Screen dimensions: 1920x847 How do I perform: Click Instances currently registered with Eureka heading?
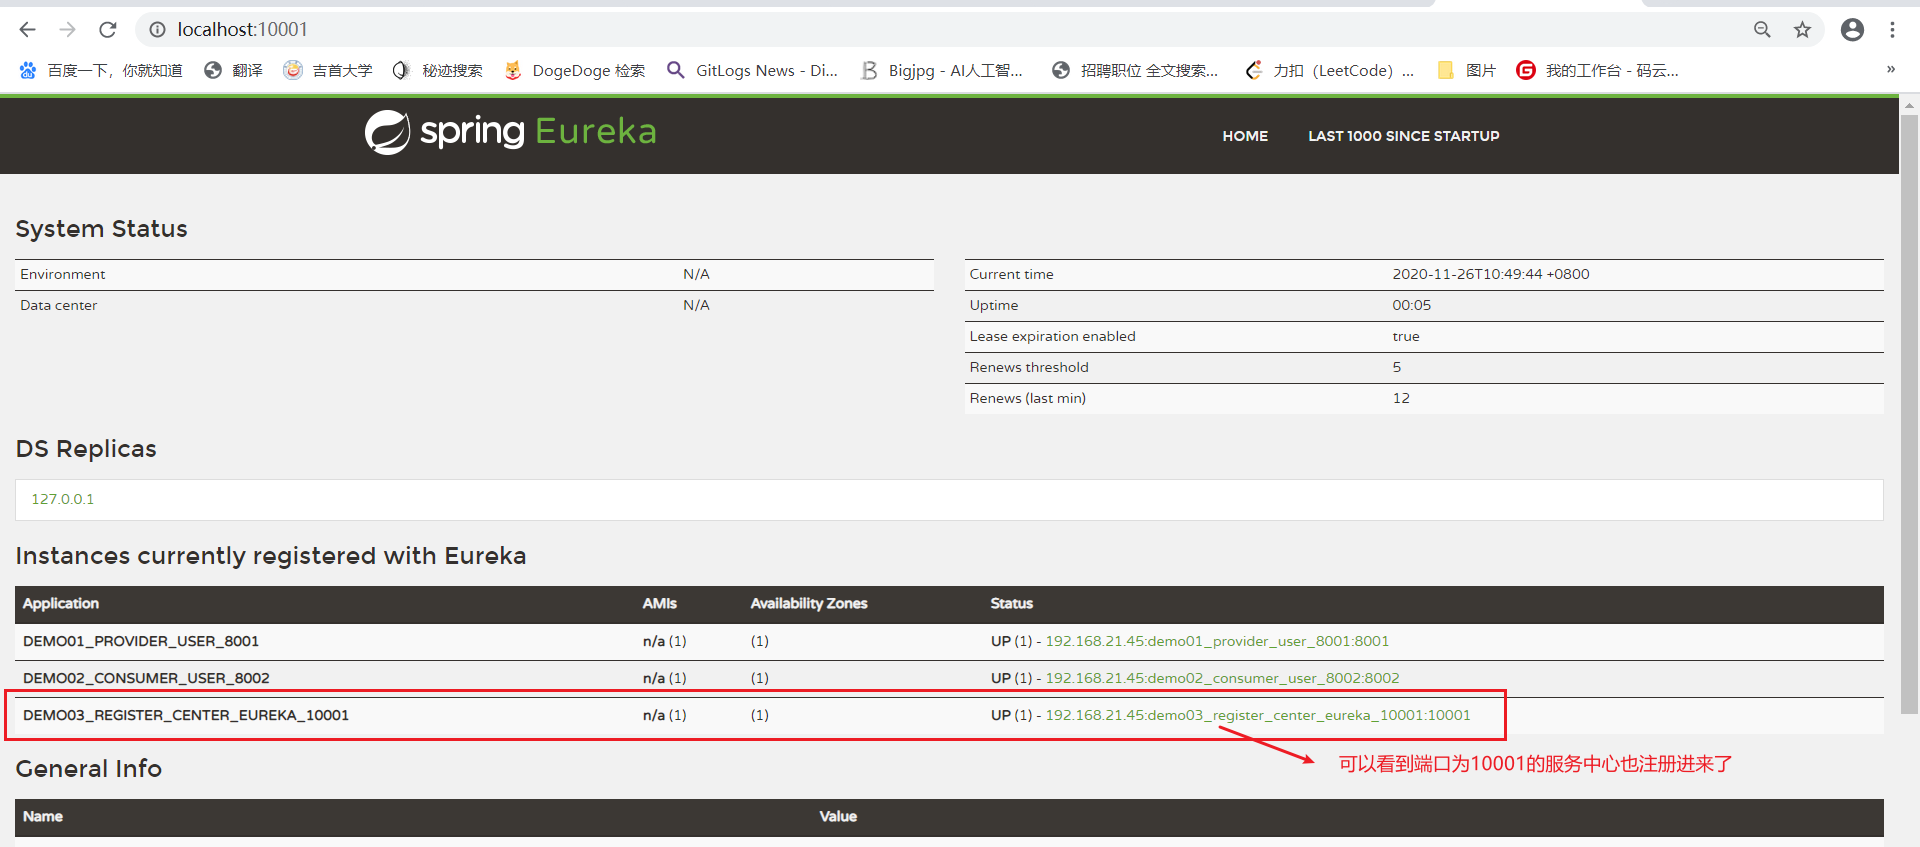(270, 556)
